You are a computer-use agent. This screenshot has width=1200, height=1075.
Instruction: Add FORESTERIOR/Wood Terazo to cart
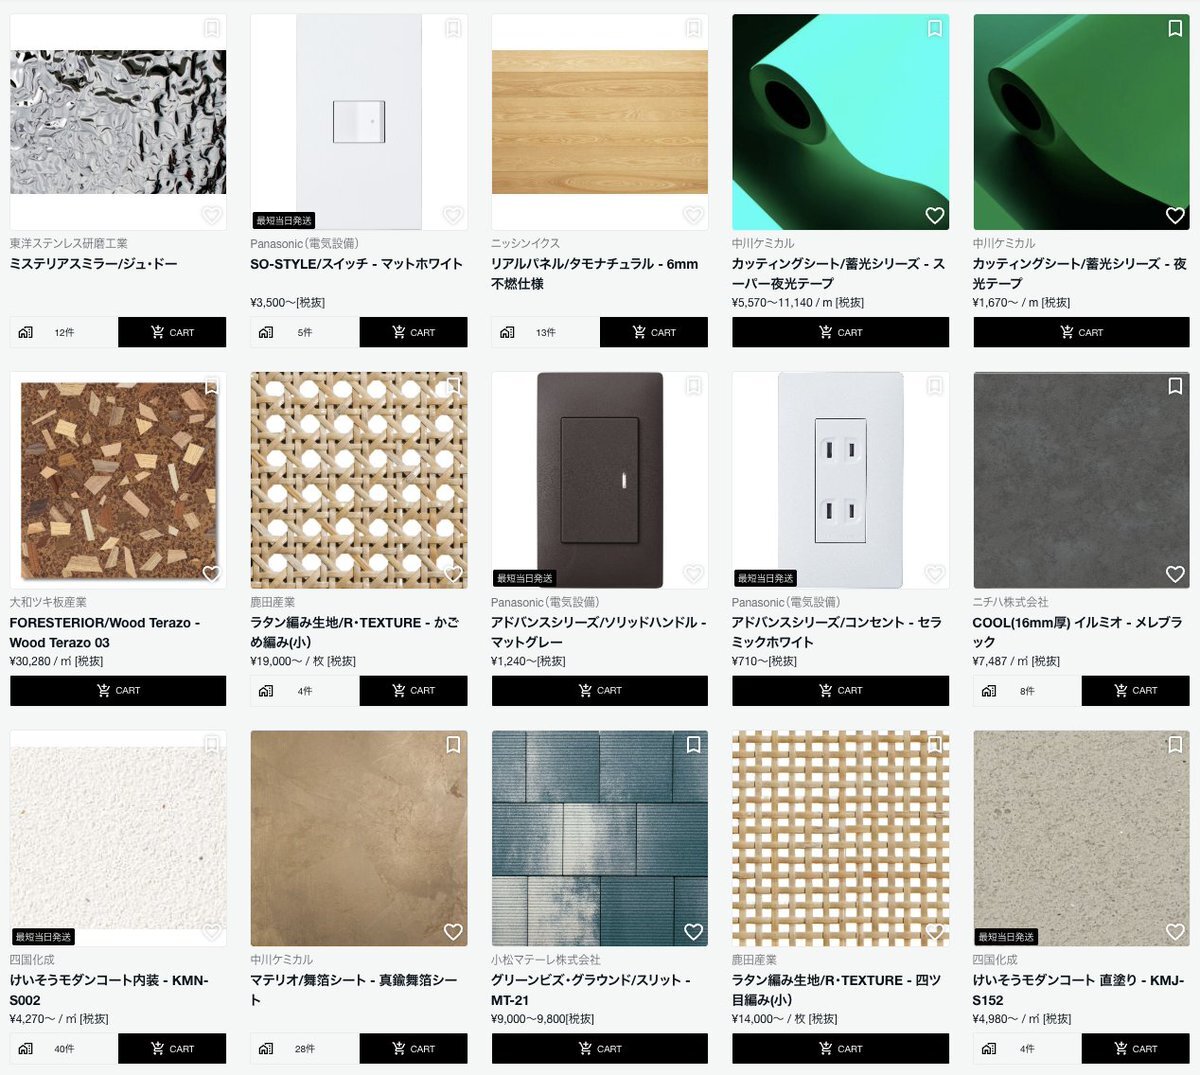(118, 691)
